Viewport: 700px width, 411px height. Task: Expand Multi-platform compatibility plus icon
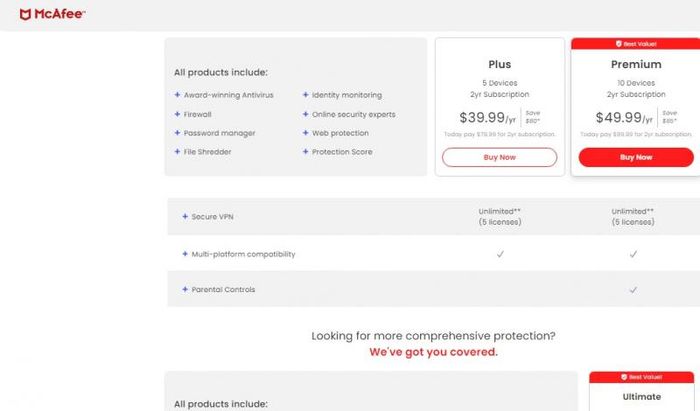click(x=185, y=254)
